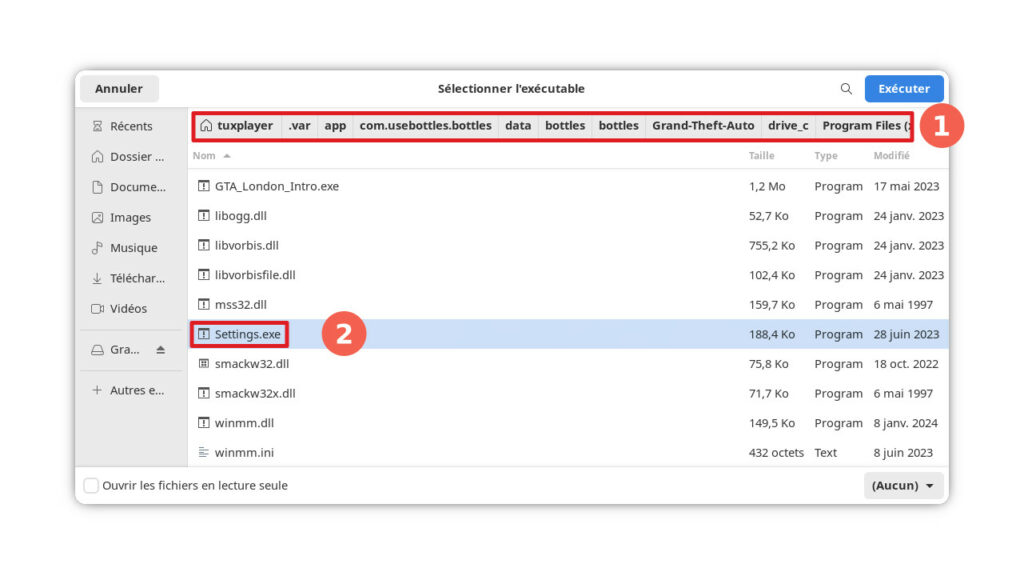Sort files by the Nom column
Image resolution: width=1024 pixels, height=584 pixels.
[204, 156]
